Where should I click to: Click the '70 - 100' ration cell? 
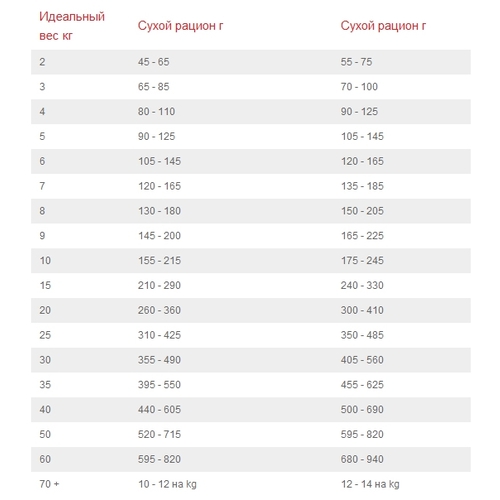click(359, 87)
